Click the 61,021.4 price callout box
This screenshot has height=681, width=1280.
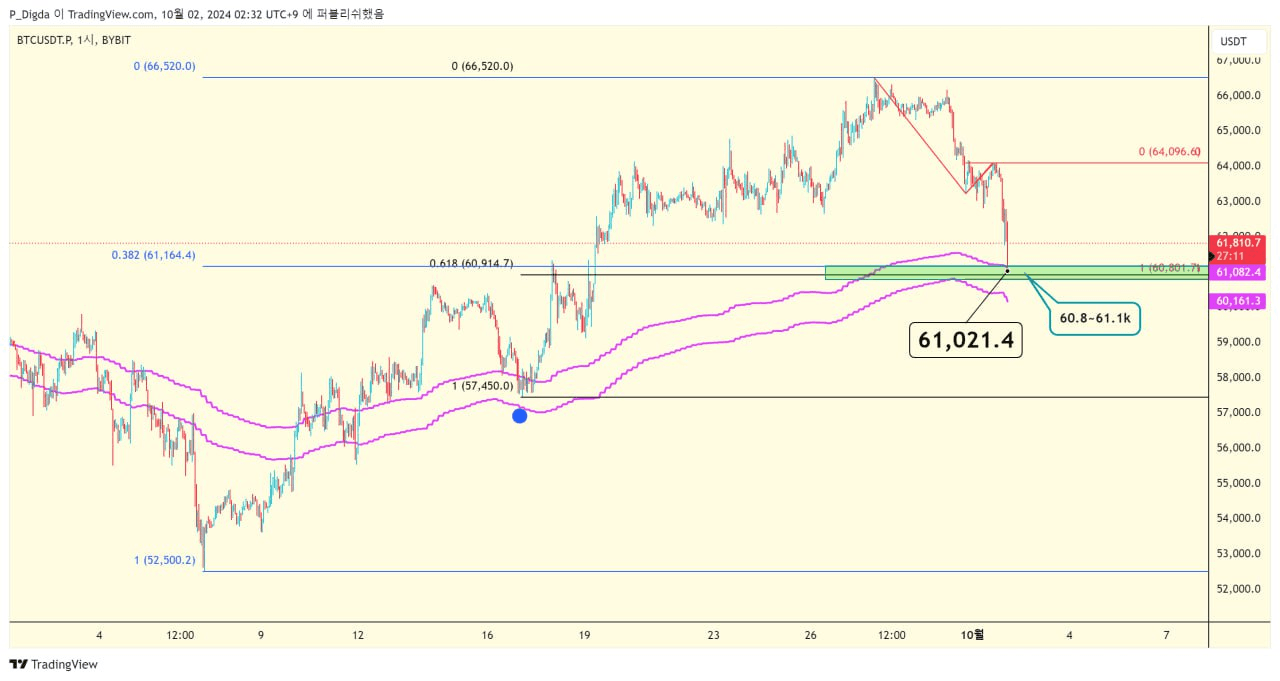coord(965,340)
